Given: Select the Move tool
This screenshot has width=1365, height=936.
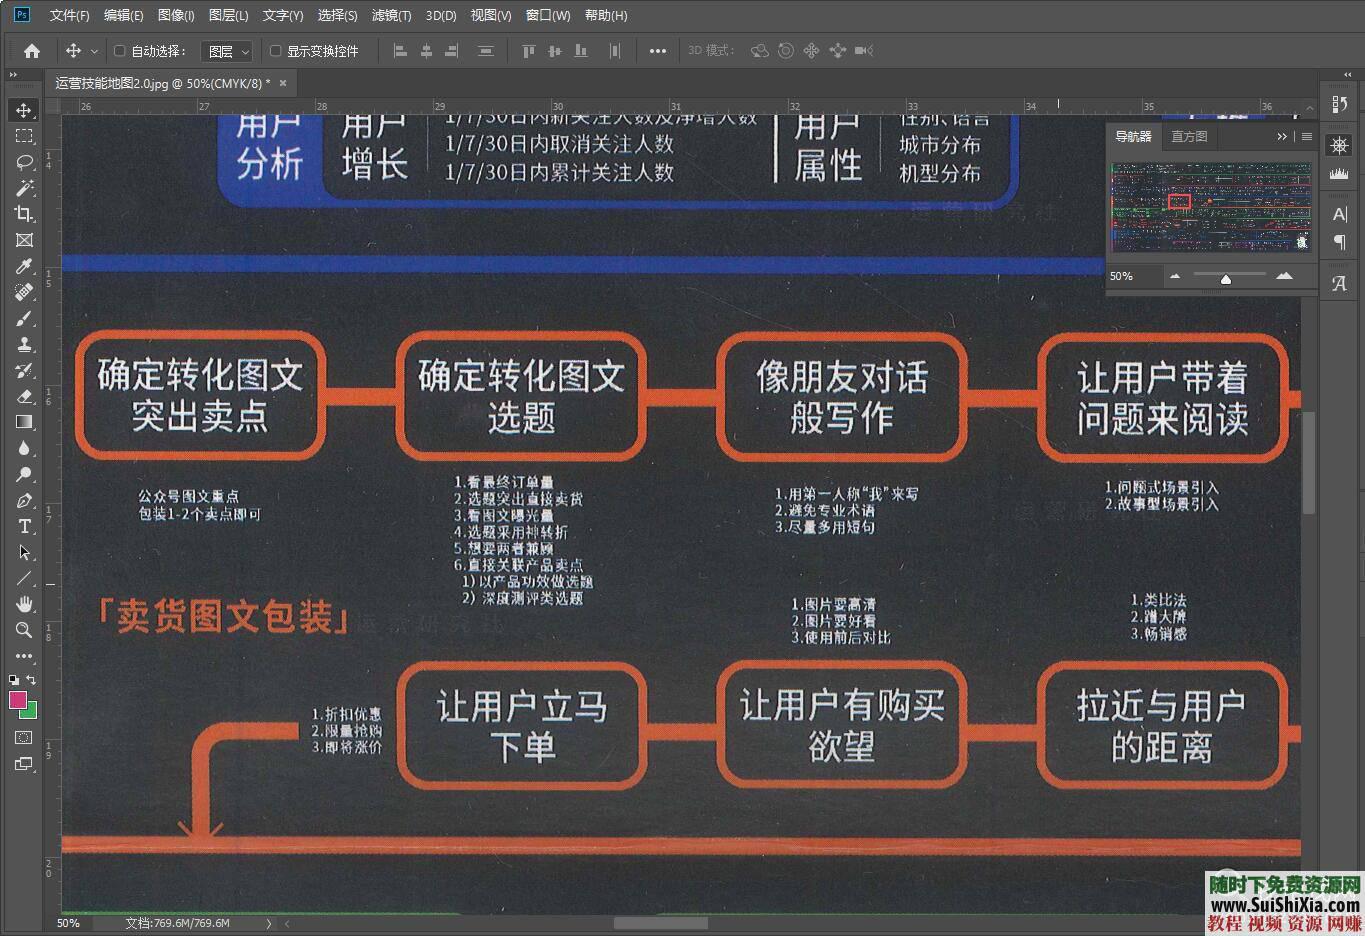Looking at the screenshot, I should click(x=24, y=110).
